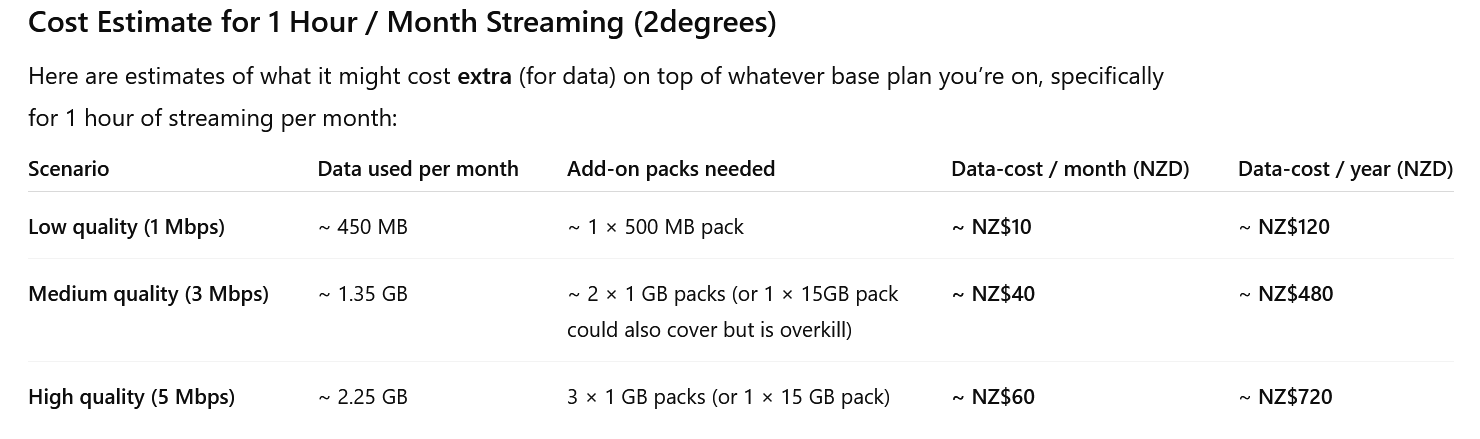Viewport: 1480px width, 439px height.
Task: Select the '~ NZ$480' yearly cost cell
Action: (x=1285, y=294)
